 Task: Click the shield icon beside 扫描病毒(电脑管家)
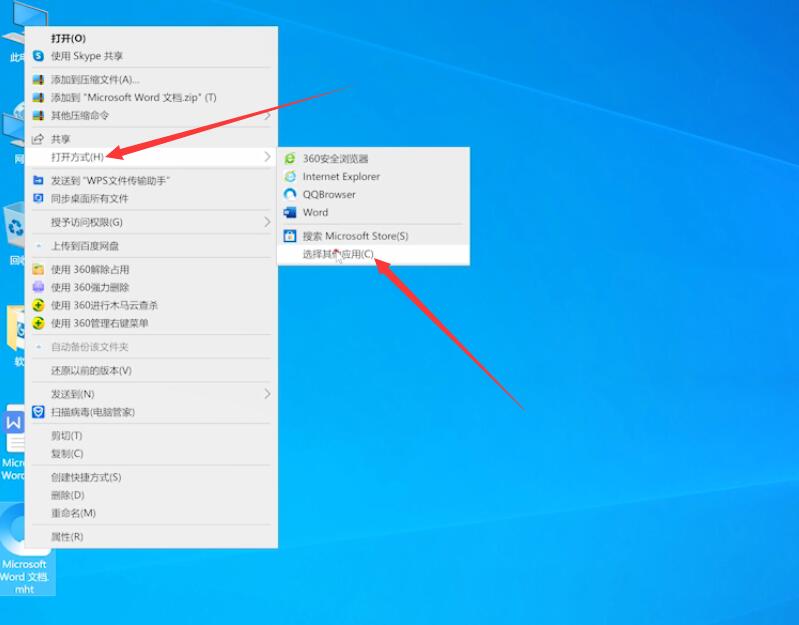click(x=38, y=412)
